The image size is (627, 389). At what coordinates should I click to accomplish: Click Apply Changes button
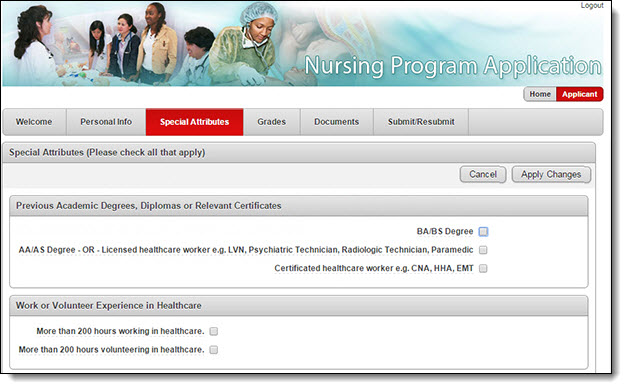(x=551, y=175)
